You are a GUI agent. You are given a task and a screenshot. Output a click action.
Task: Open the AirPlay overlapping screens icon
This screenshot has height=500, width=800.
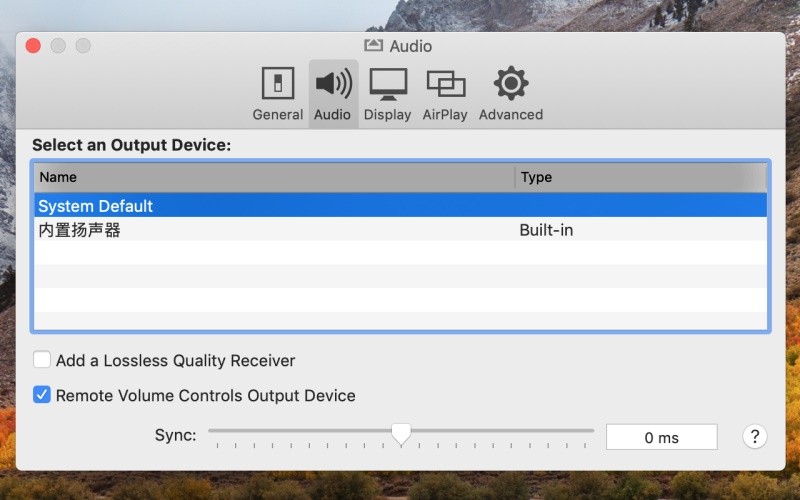445,84
